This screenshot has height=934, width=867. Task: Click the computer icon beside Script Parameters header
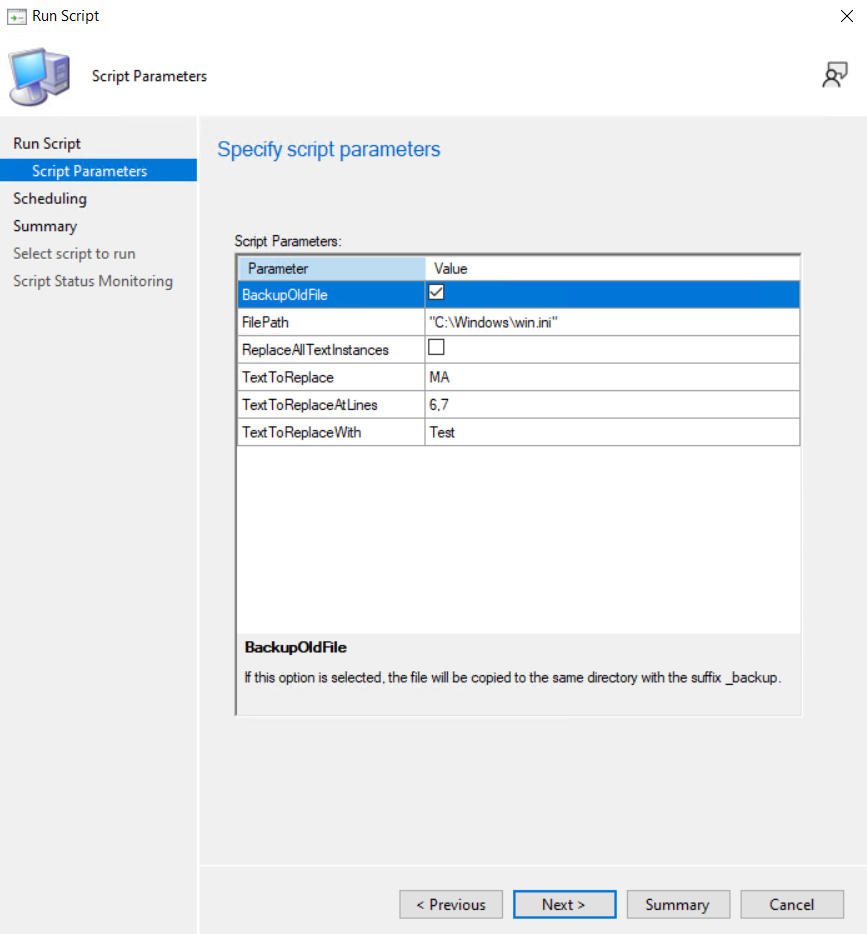click(x=38, y=75)
